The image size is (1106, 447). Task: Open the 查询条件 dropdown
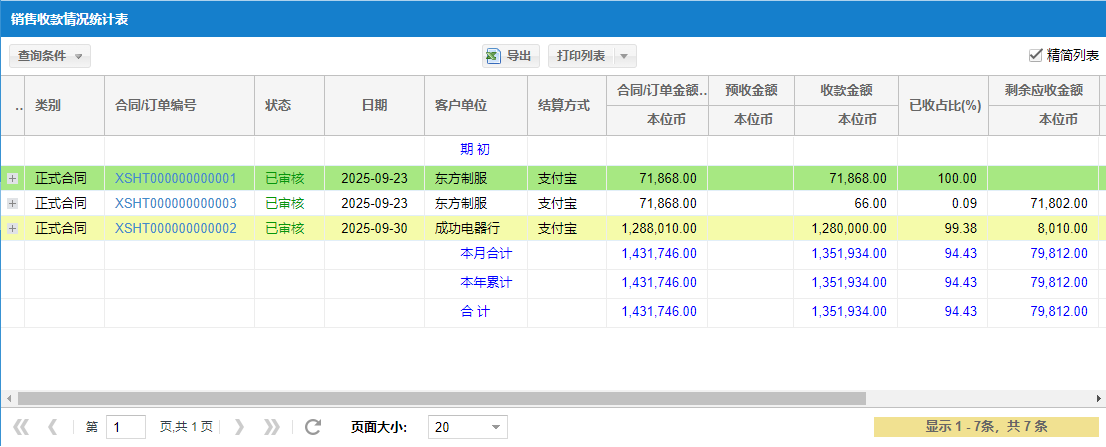click(50, 56)
